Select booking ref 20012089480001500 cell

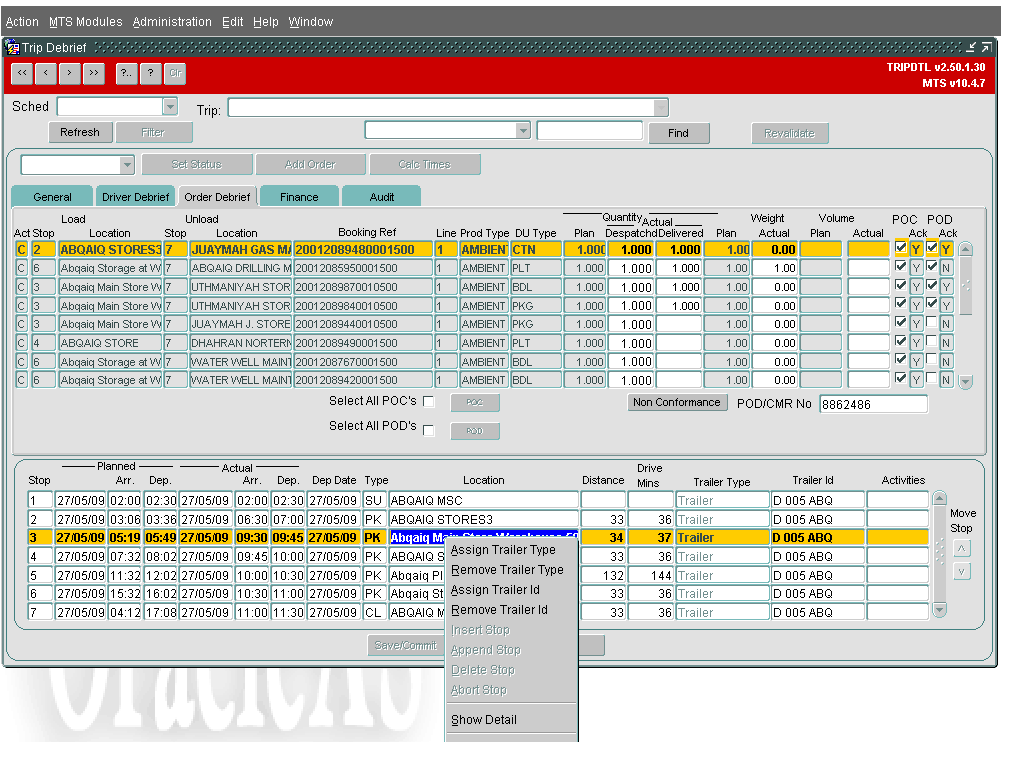(362, 250)
